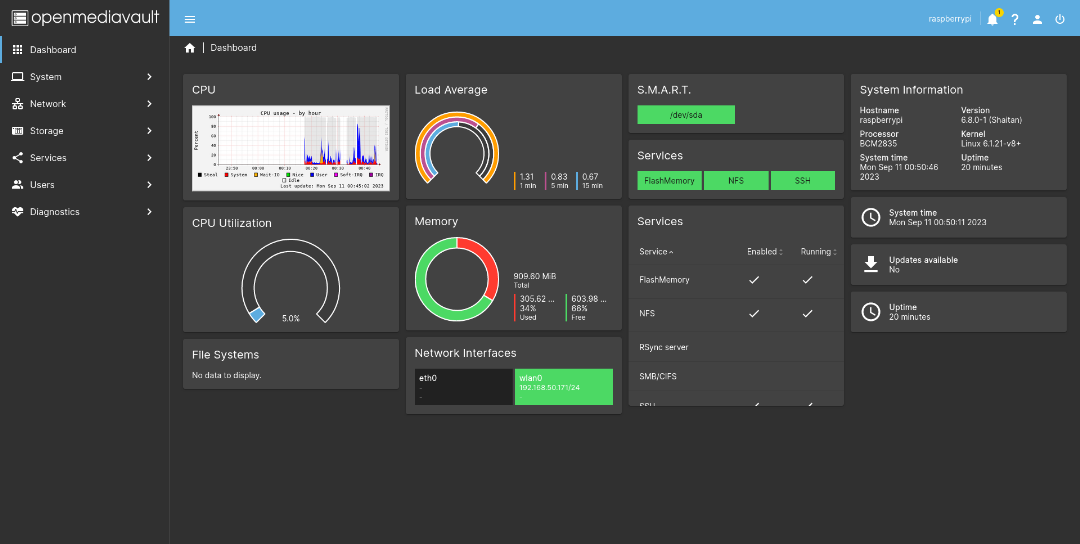Click the home icon in breadcrumb
The image size is (1080, 544).
[190, 48]
